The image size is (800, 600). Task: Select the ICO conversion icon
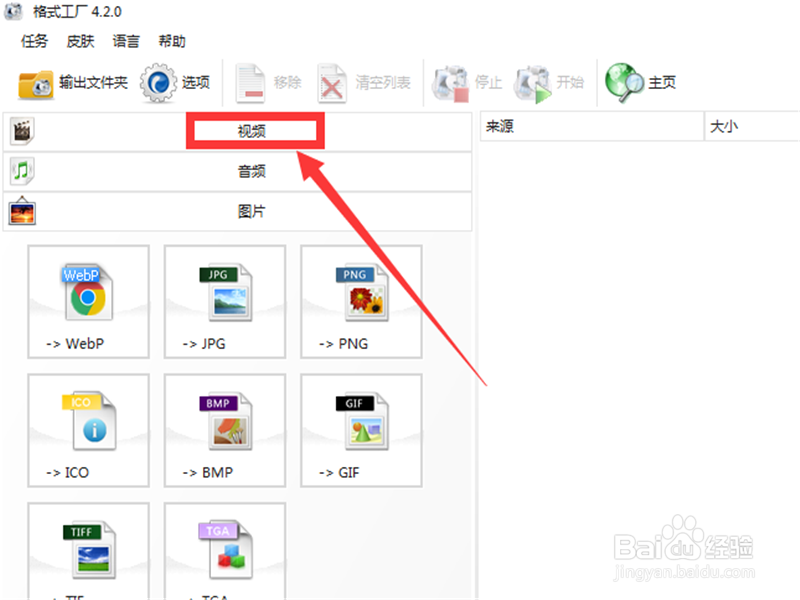[89, 421]
